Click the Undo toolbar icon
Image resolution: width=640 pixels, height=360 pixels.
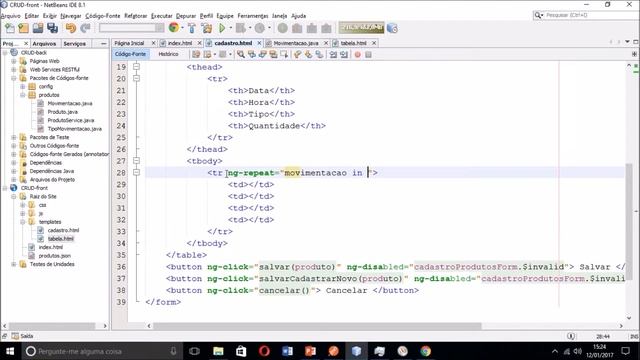(x=71, y=28)
